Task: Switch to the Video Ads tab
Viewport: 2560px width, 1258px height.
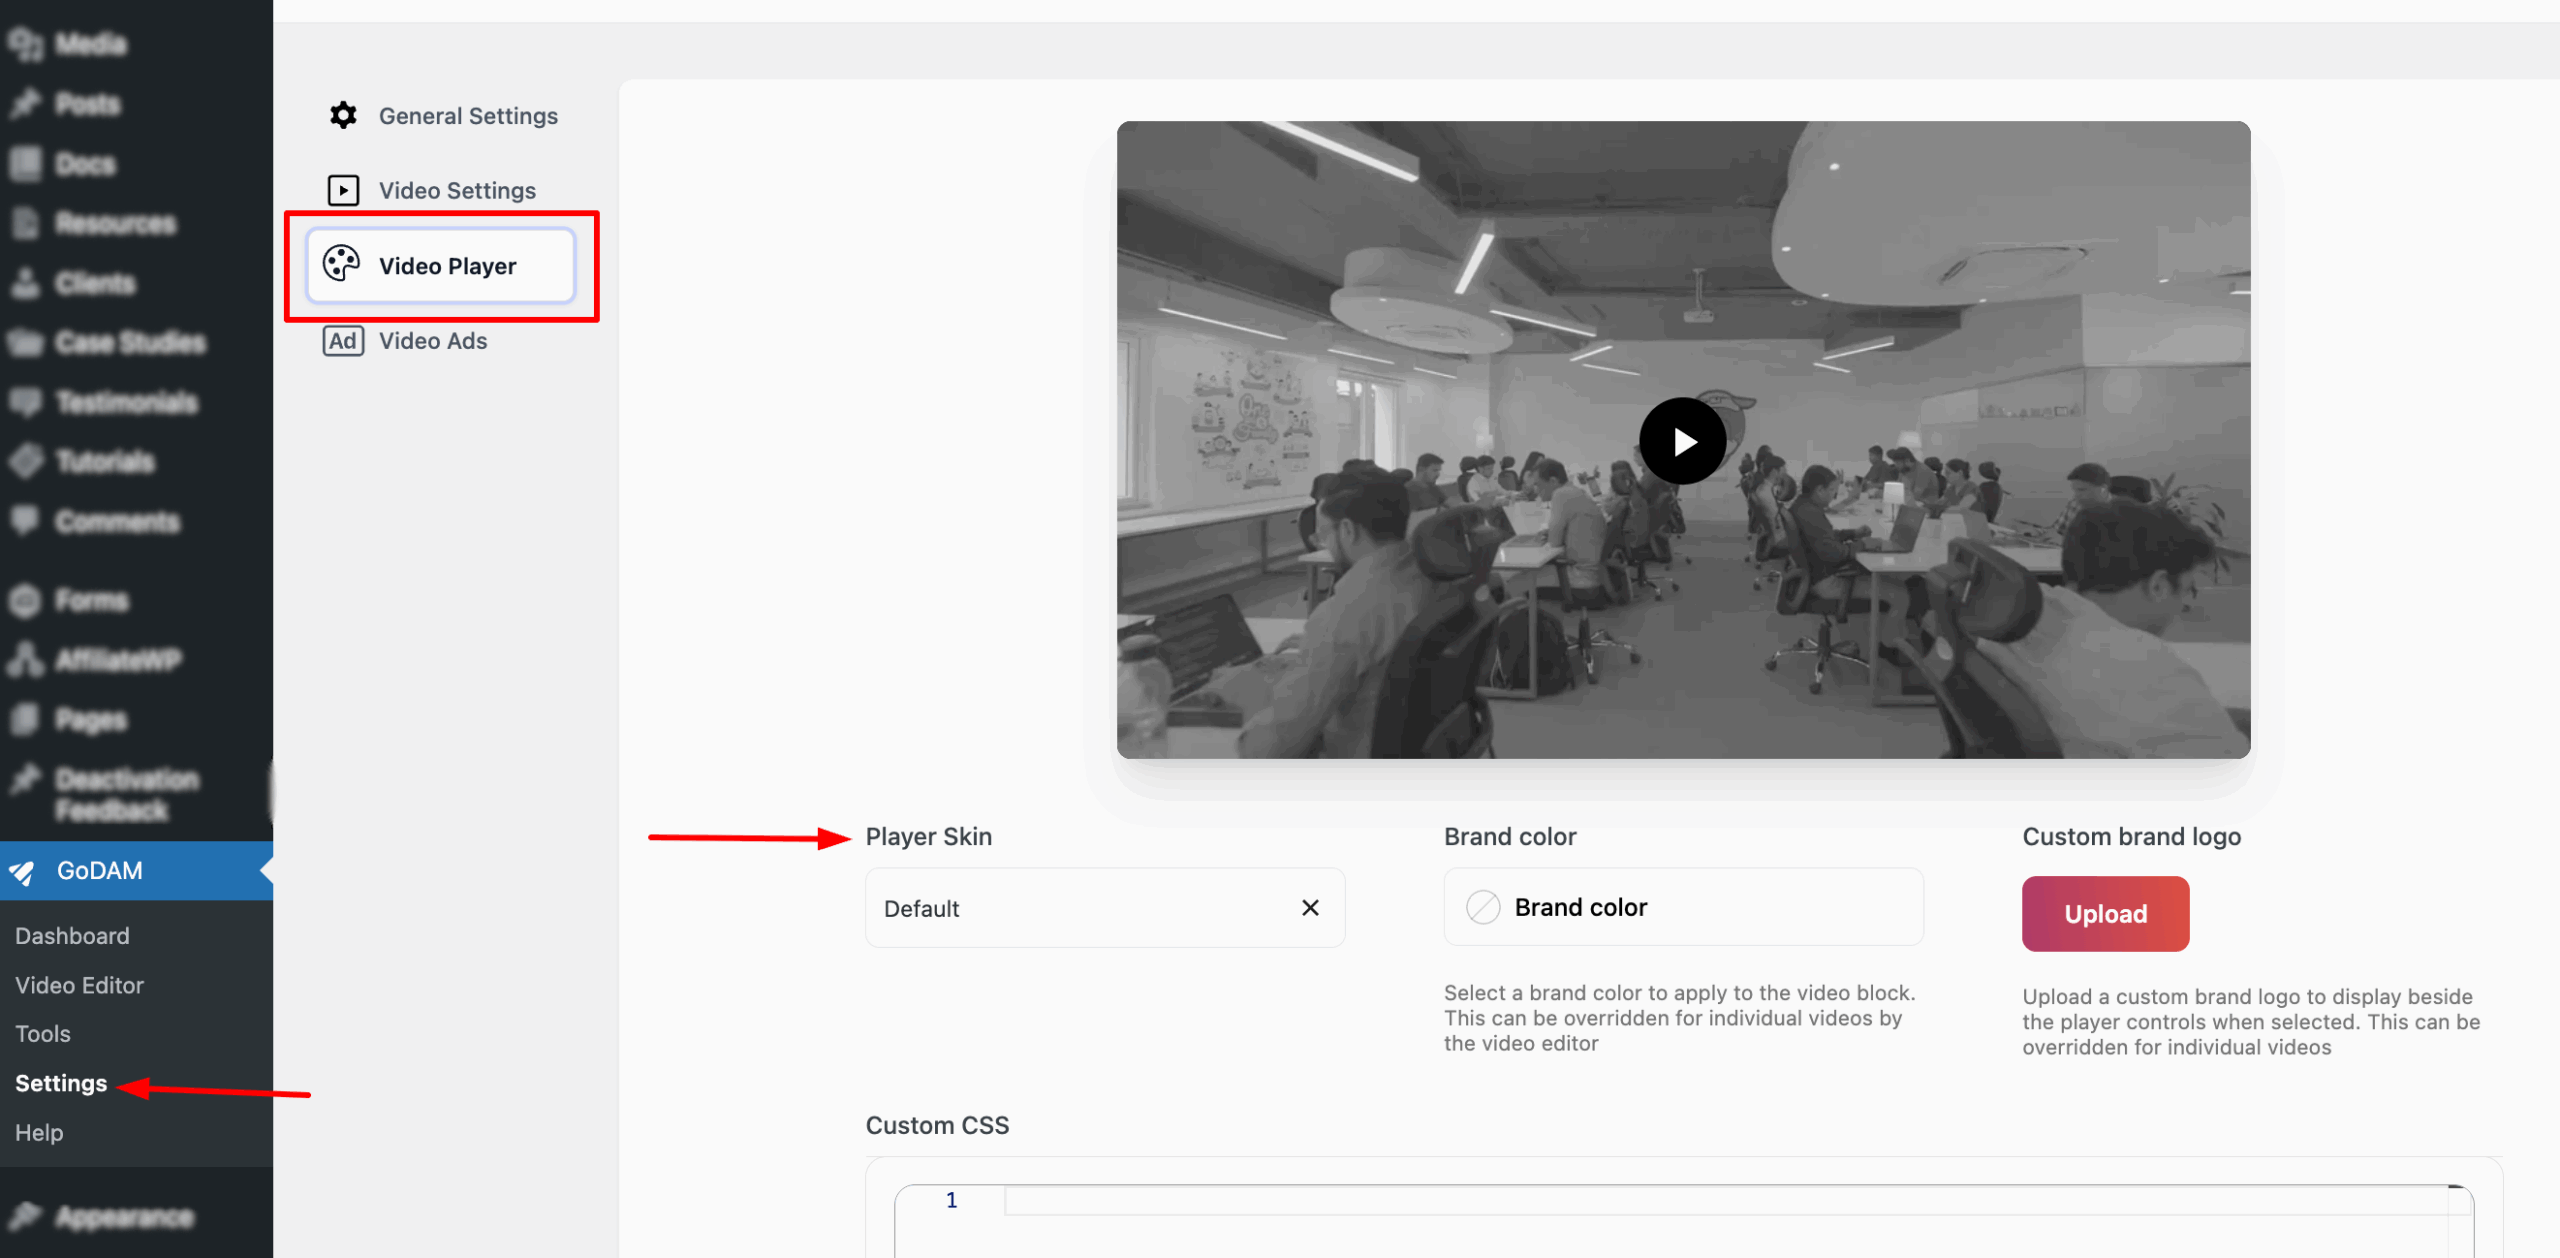Action: pyautogui.click(x=433, y=341)
